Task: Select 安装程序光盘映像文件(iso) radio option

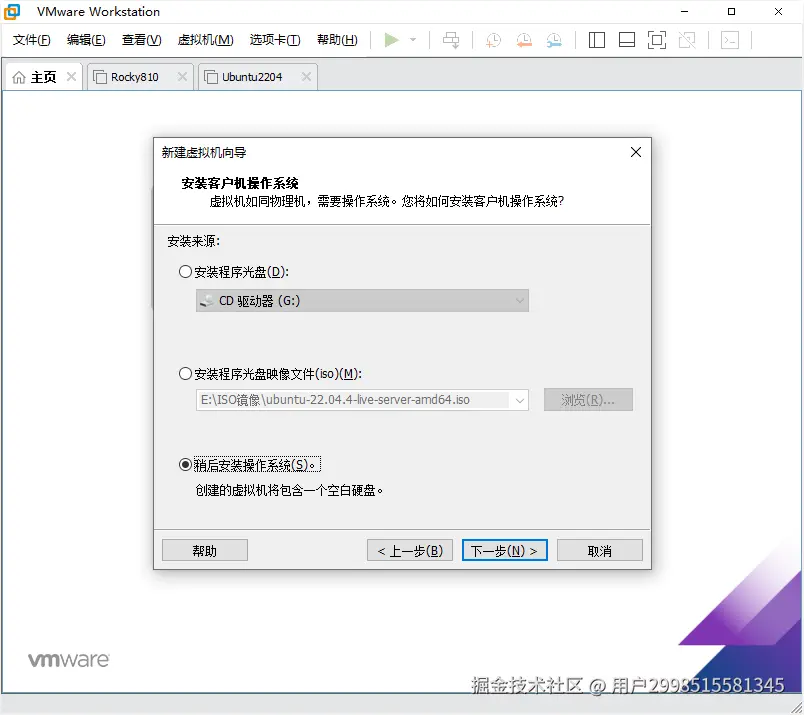Action: [x=185, y=374]
